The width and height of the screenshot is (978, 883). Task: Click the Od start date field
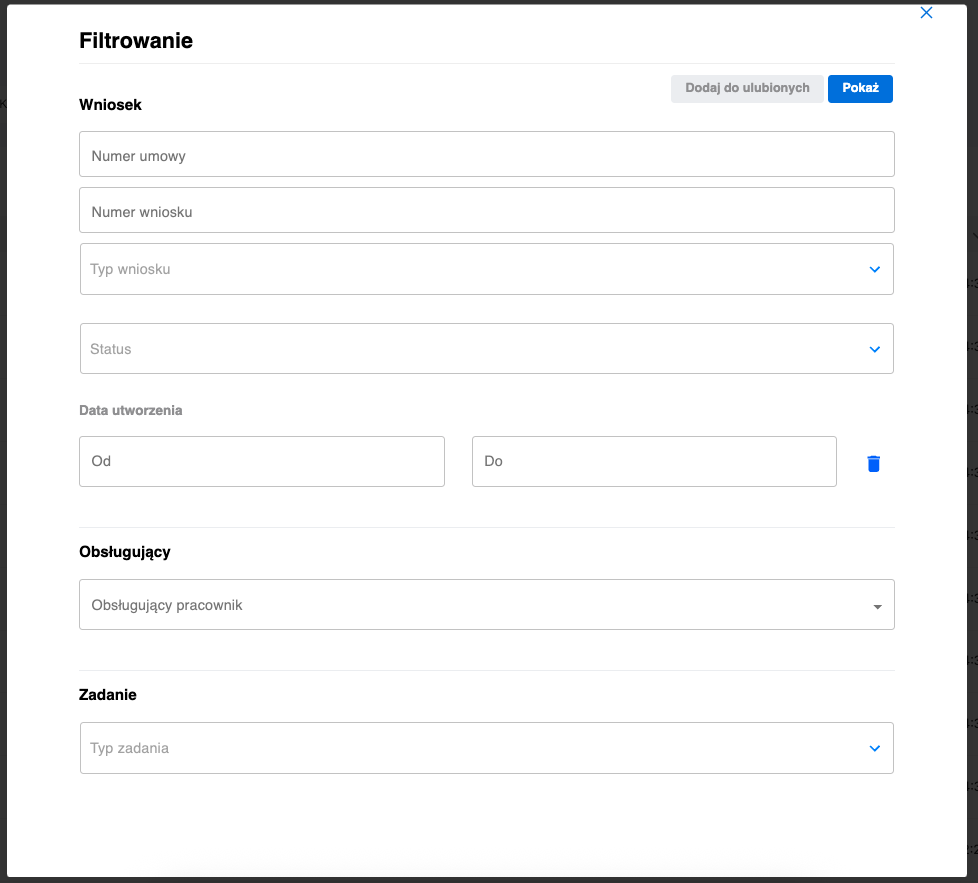click(x=261, y=461)
